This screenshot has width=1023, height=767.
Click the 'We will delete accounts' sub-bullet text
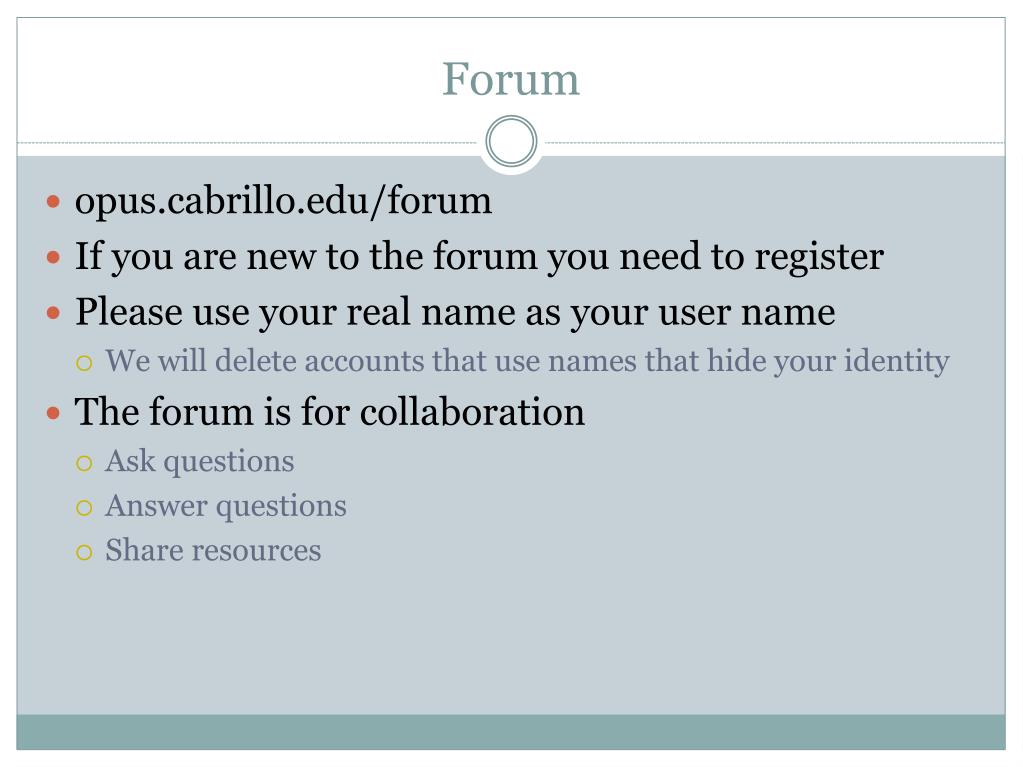click(527, 362)
